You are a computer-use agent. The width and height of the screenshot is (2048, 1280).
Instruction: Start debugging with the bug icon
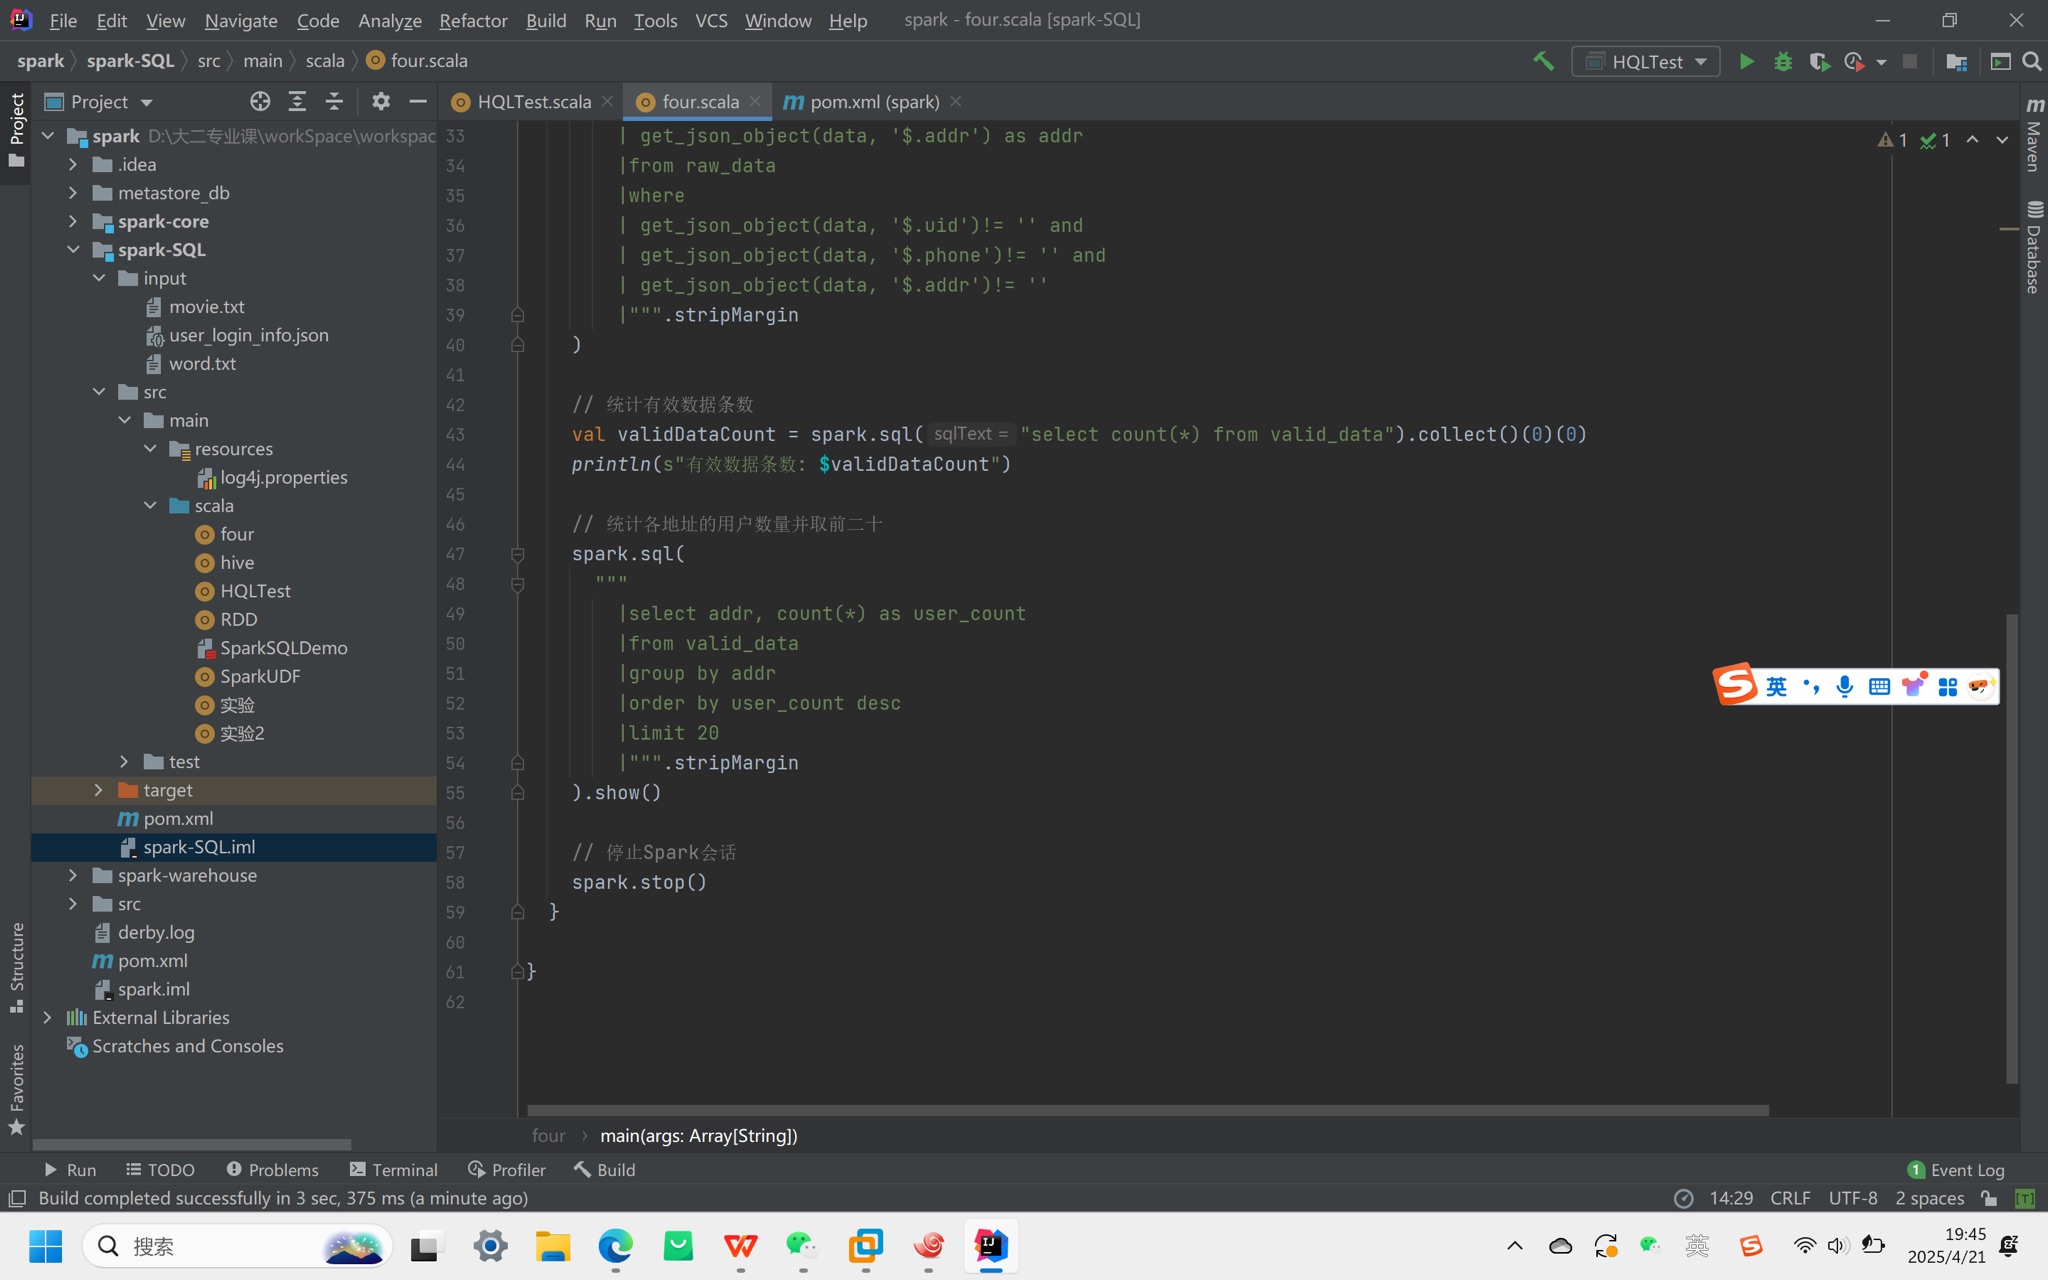pyautogui.click(x=1782, y=61)
